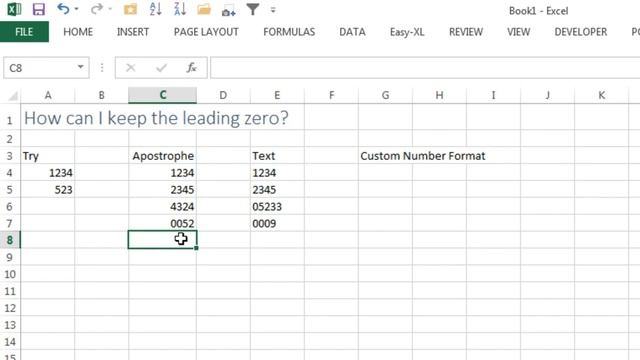
Task: Switch to the REVIEW tab
Action: pyautogui.click(x=466, y=32)
